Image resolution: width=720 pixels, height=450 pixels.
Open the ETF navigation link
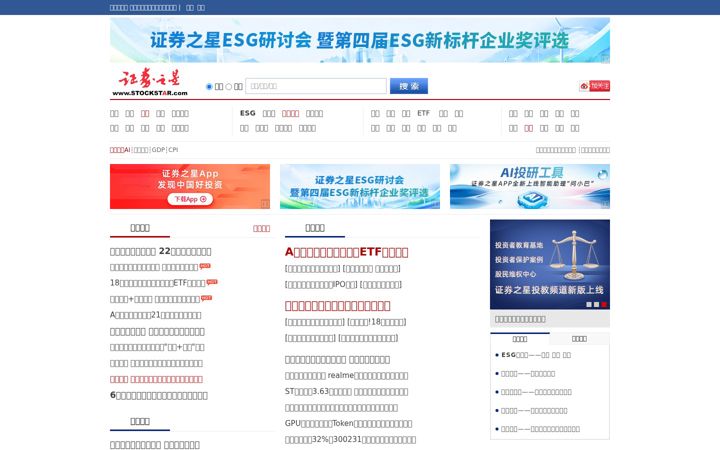423,113
